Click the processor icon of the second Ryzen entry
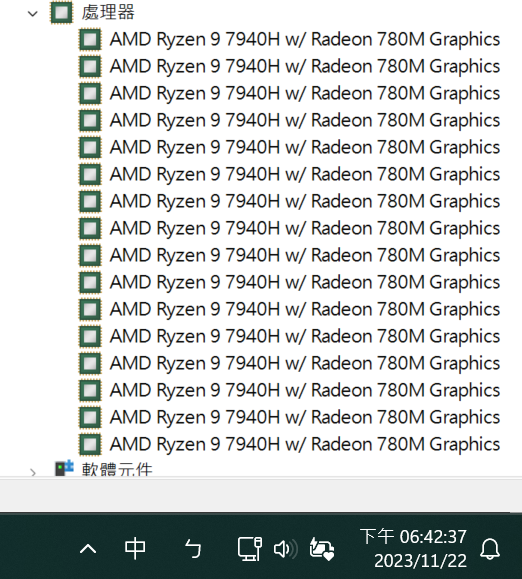522x579 pixels. [x=90, y=66]
